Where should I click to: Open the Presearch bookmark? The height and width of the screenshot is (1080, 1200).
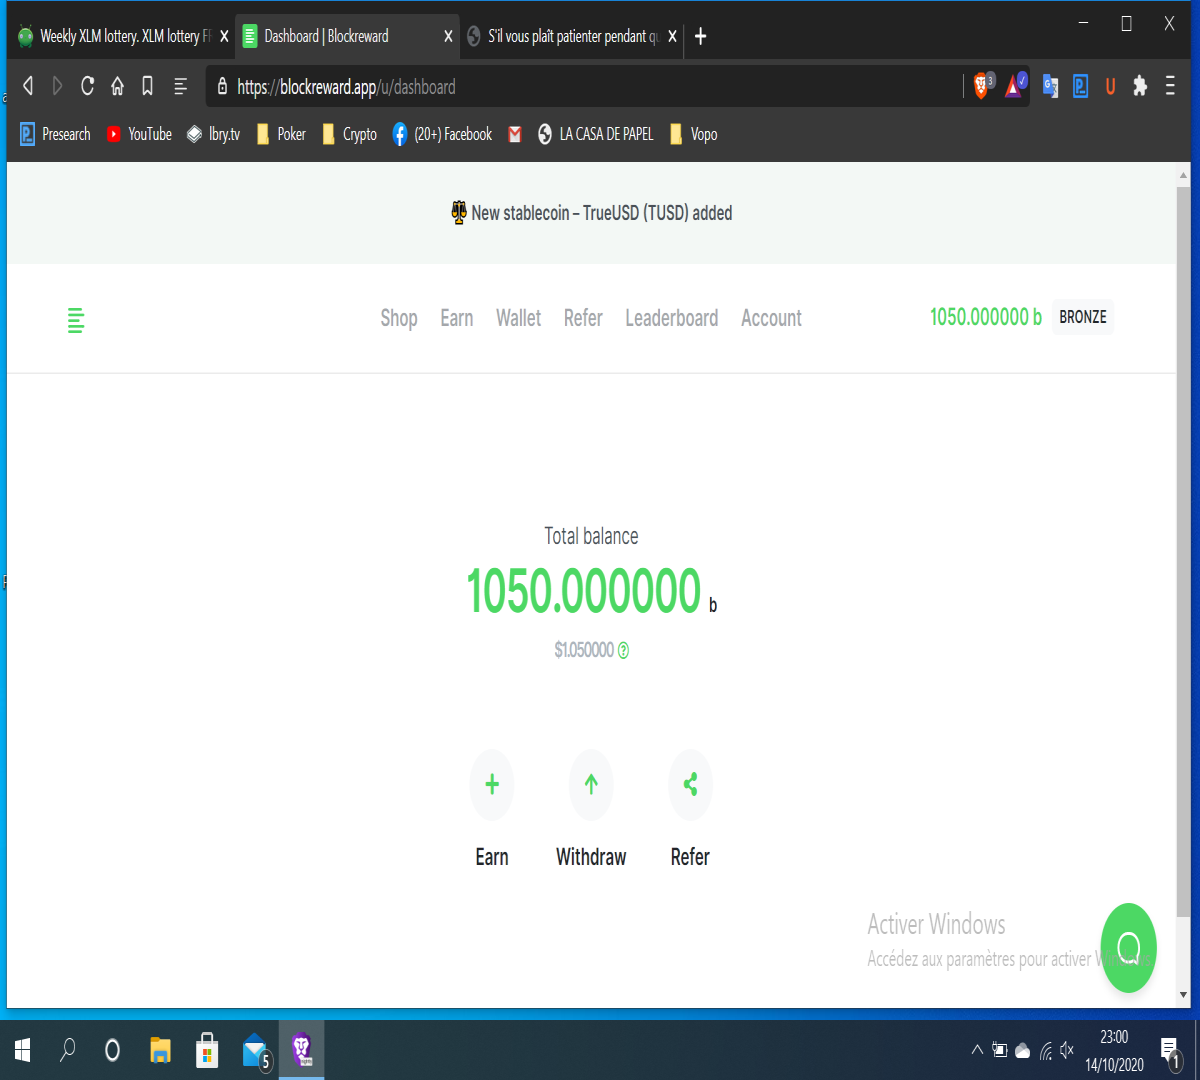pyautogui.click(x=56, y=134)
